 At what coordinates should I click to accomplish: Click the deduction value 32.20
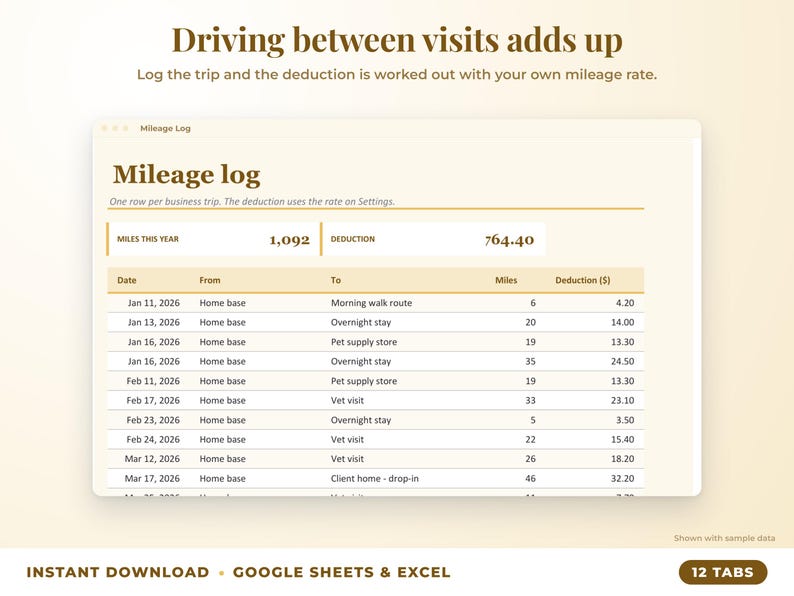(622, 479)
